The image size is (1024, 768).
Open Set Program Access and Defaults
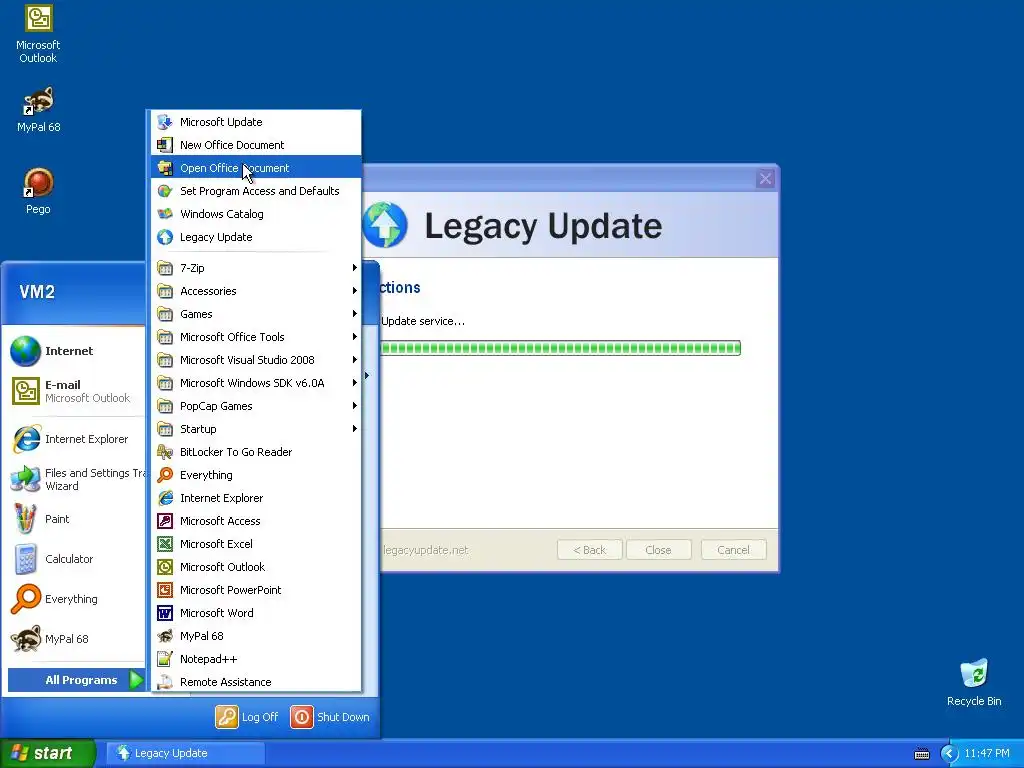[x=255, y=191]
